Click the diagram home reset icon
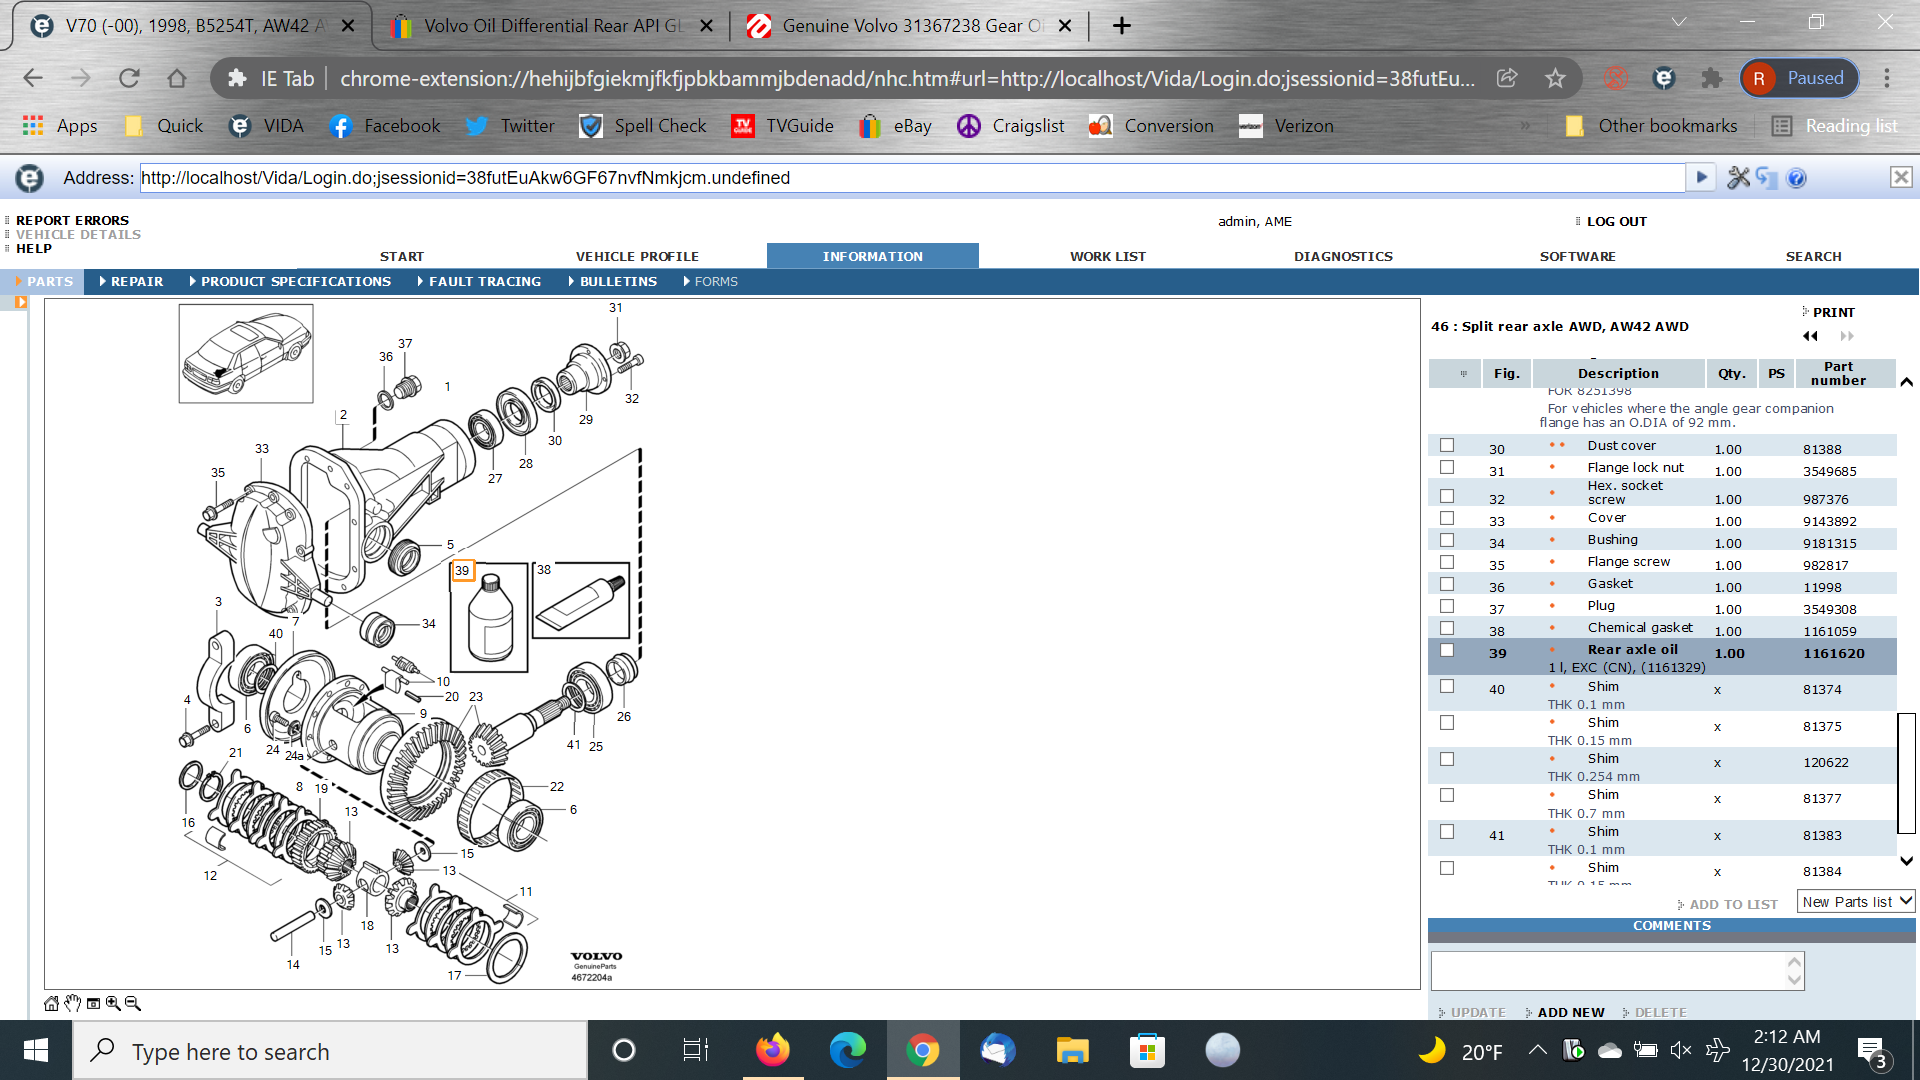 tap(51, 1003)
